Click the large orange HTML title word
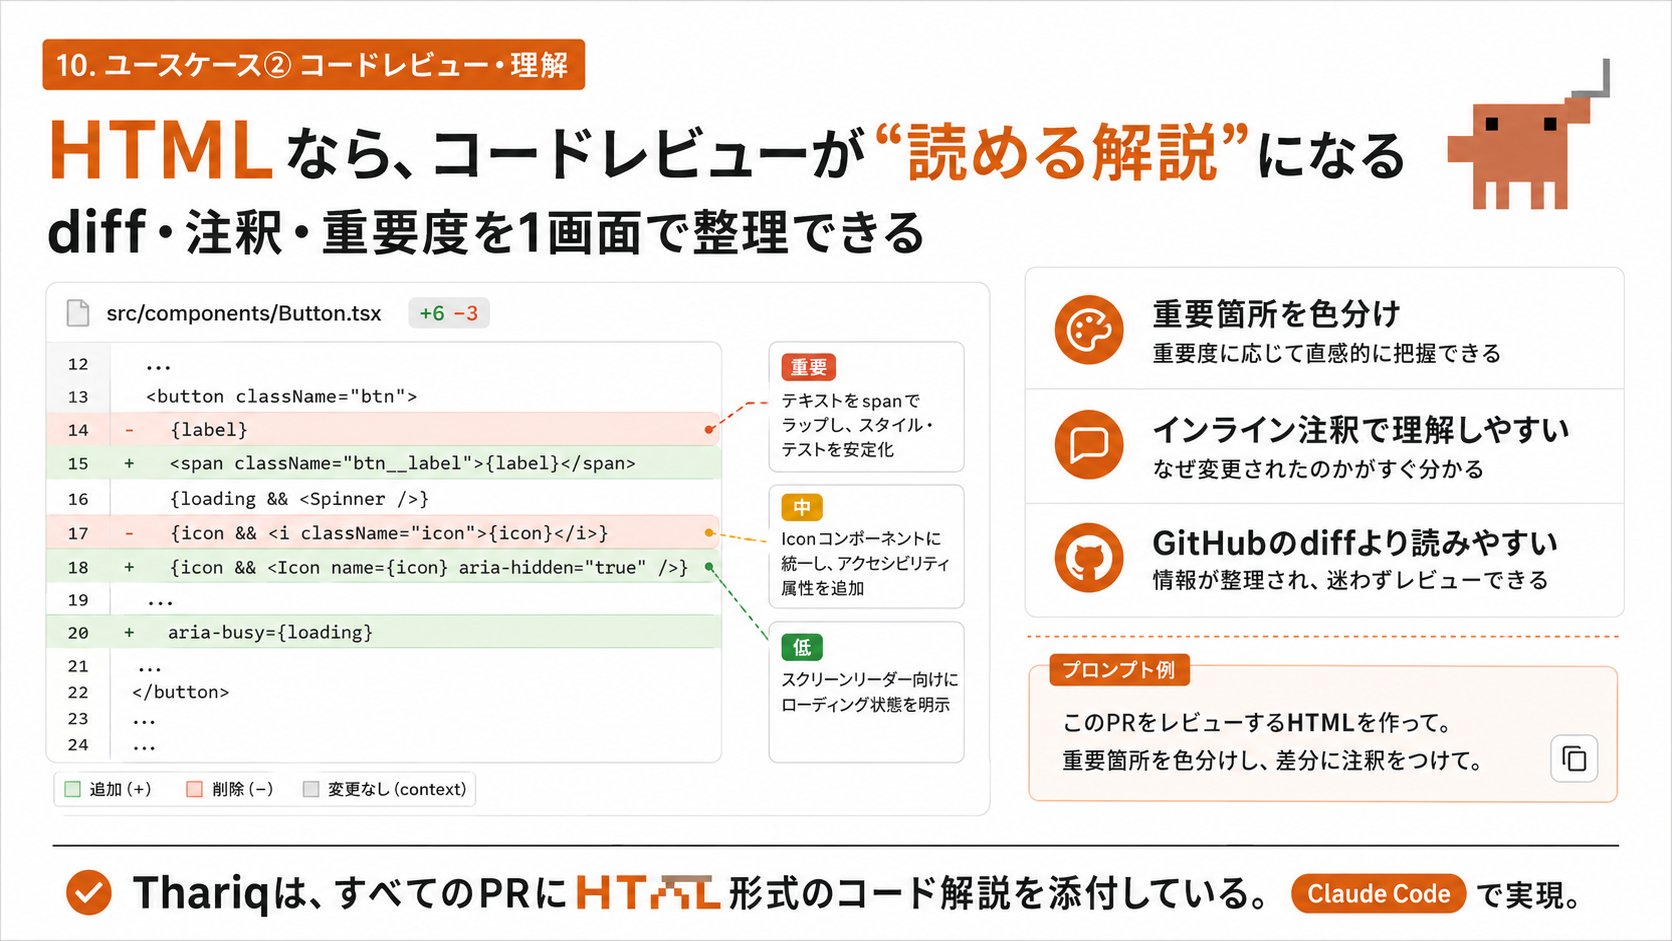1672x941 pixels. click(x=160, y=152)
